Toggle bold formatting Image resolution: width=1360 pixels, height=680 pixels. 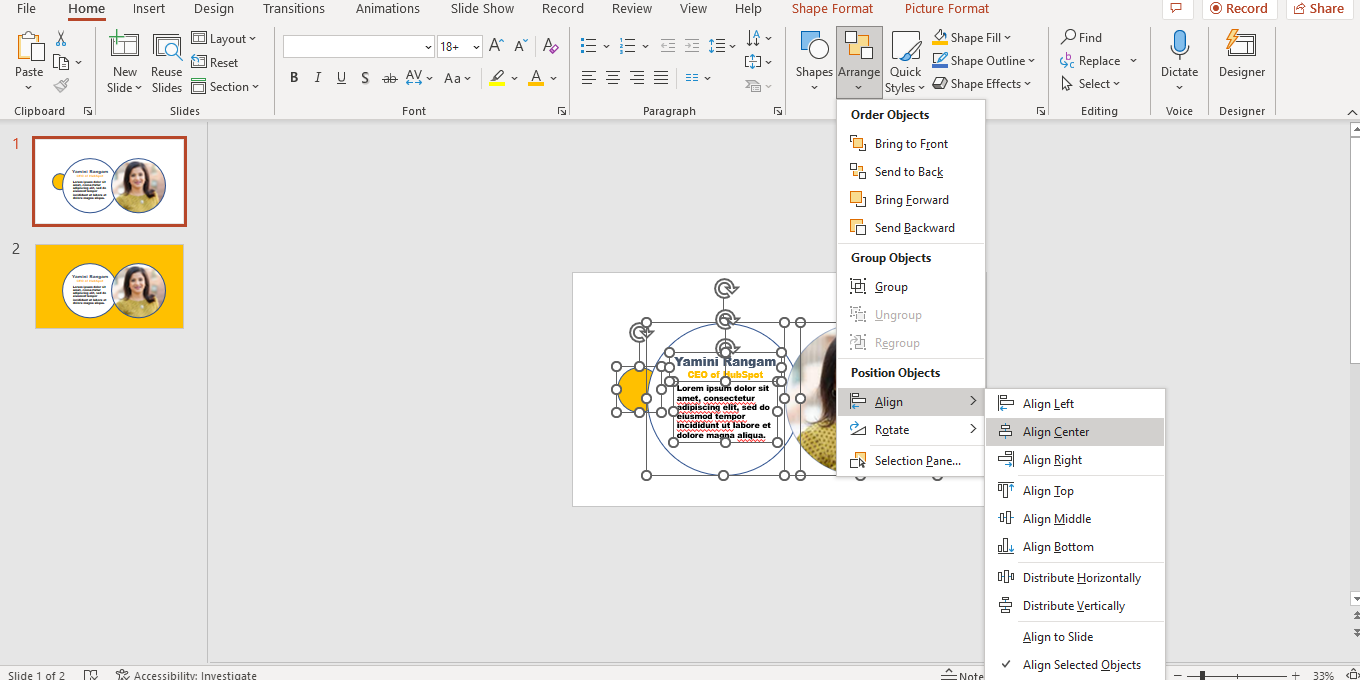tap(293, 78)
